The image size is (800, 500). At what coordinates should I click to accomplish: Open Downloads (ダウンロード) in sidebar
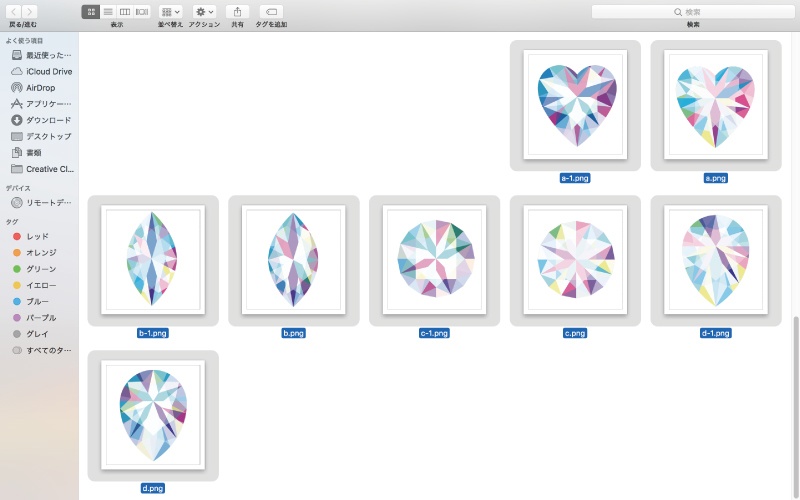pyautogui.click(x=41, y=120)
